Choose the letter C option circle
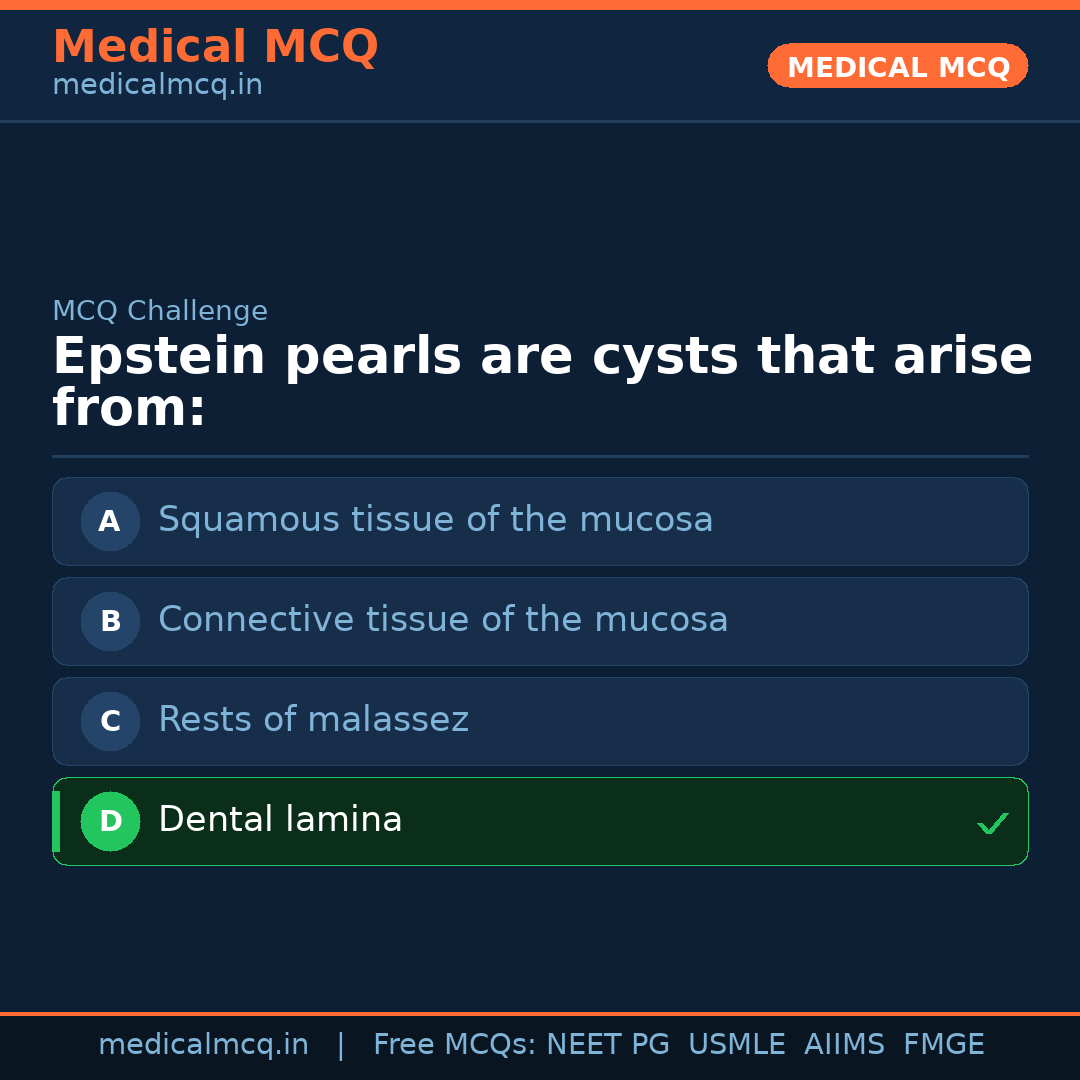The width and height of the screenshot is (1080, 1080). pyautogui.click(x=110, y=721)
